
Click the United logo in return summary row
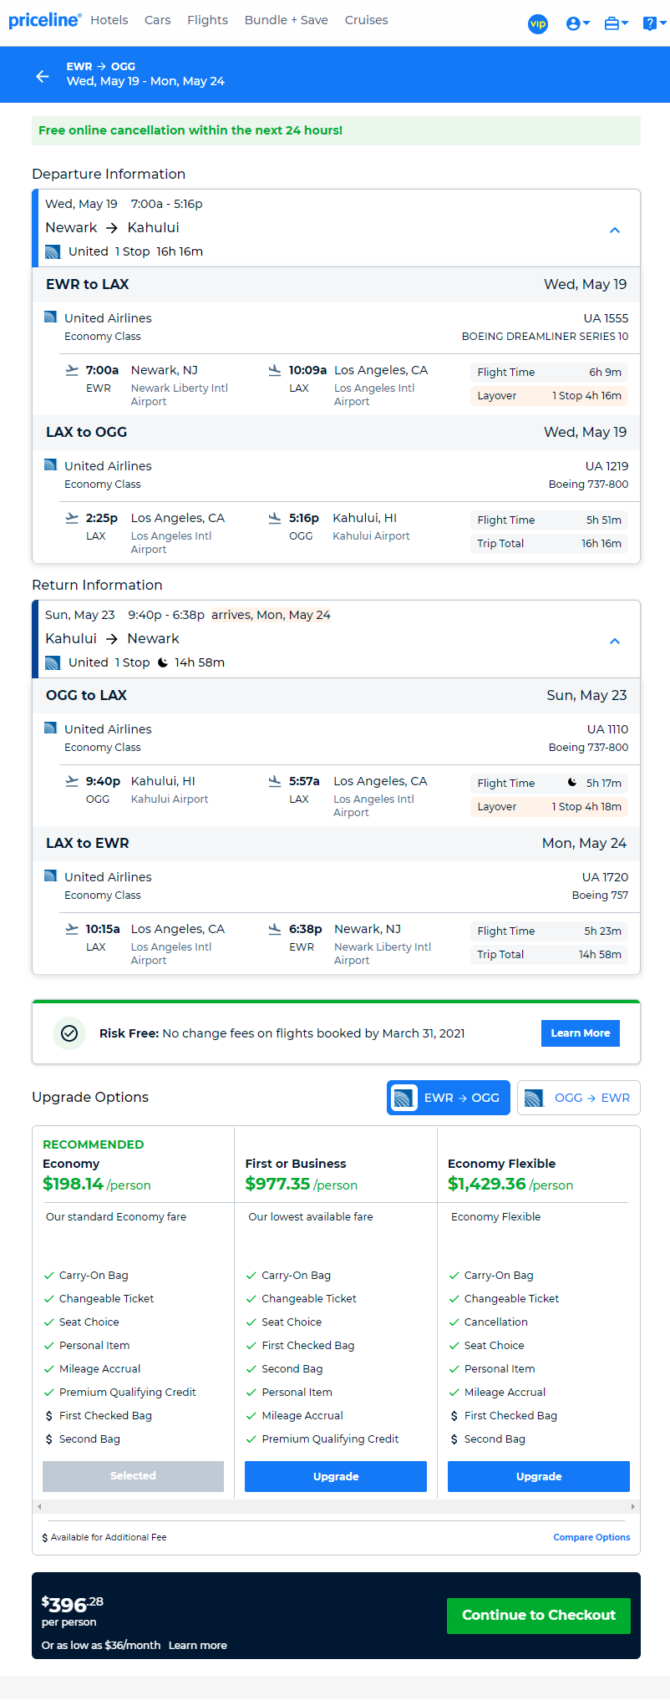click(x=53, y=662)
